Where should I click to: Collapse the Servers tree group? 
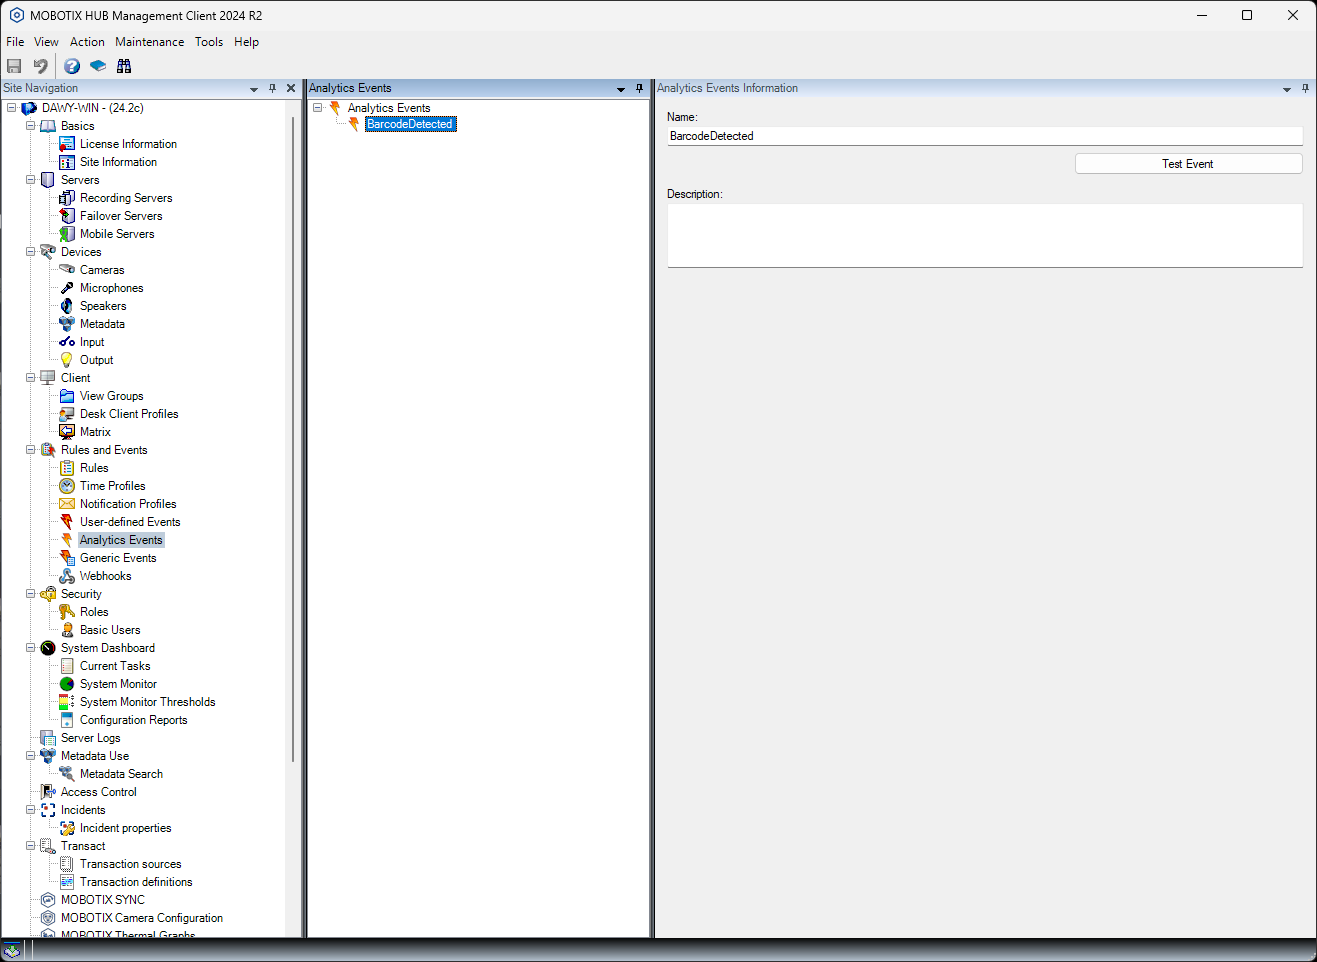click(31, 180)
